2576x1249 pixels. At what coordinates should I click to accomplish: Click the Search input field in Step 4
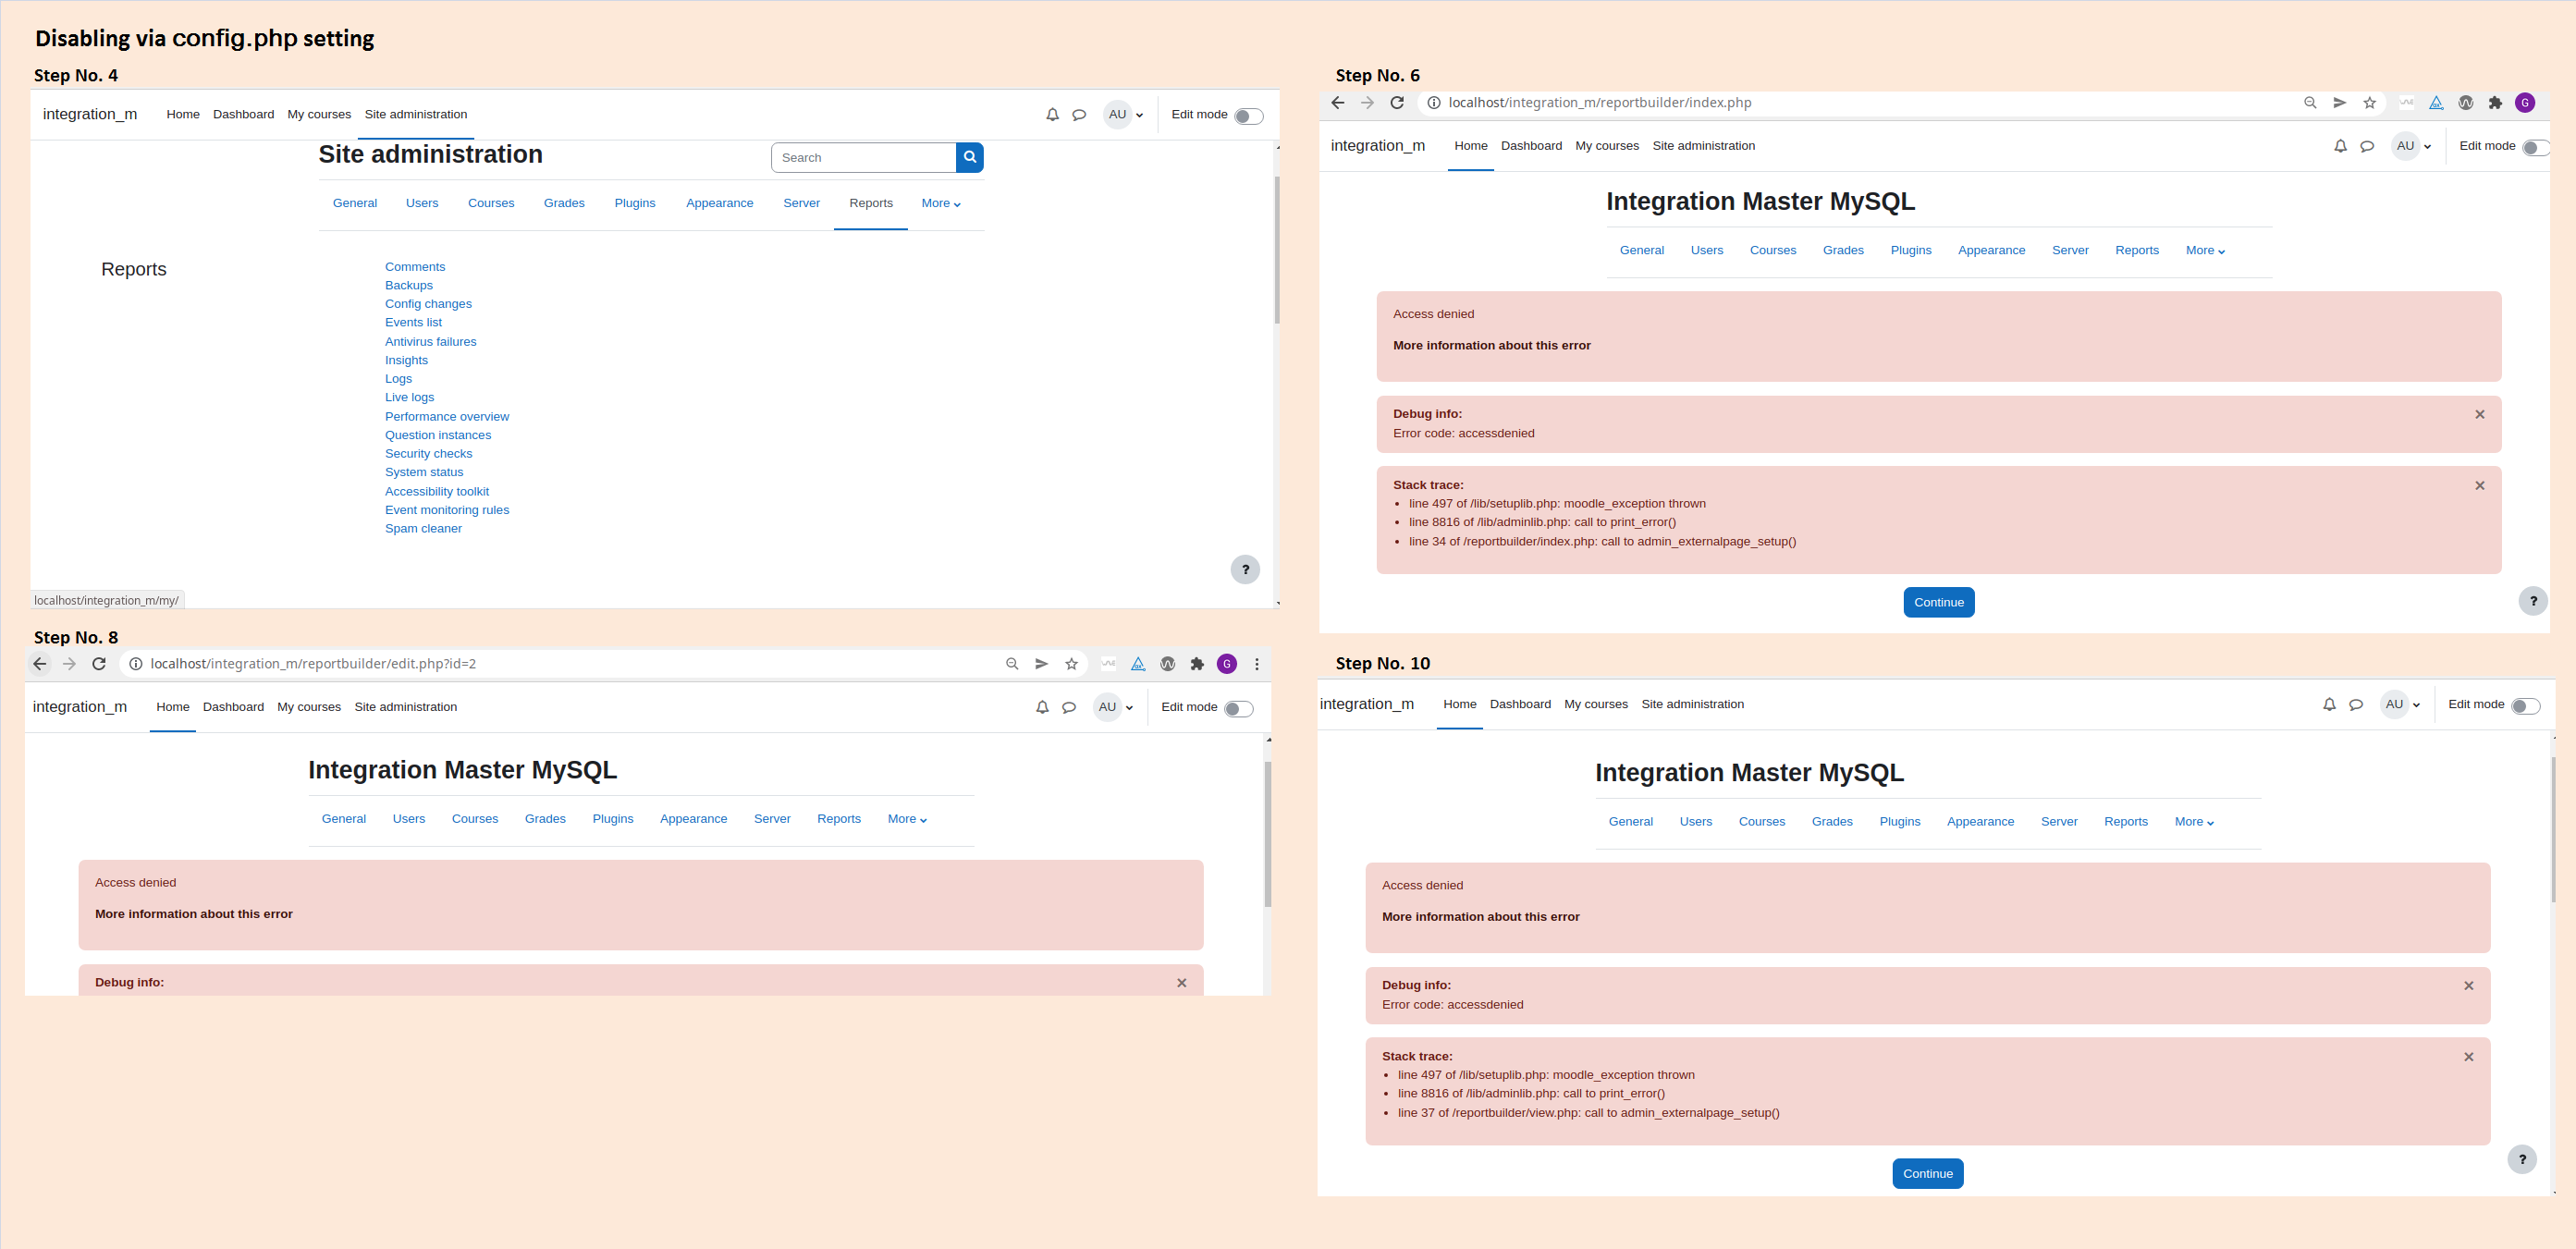(863, 158)
